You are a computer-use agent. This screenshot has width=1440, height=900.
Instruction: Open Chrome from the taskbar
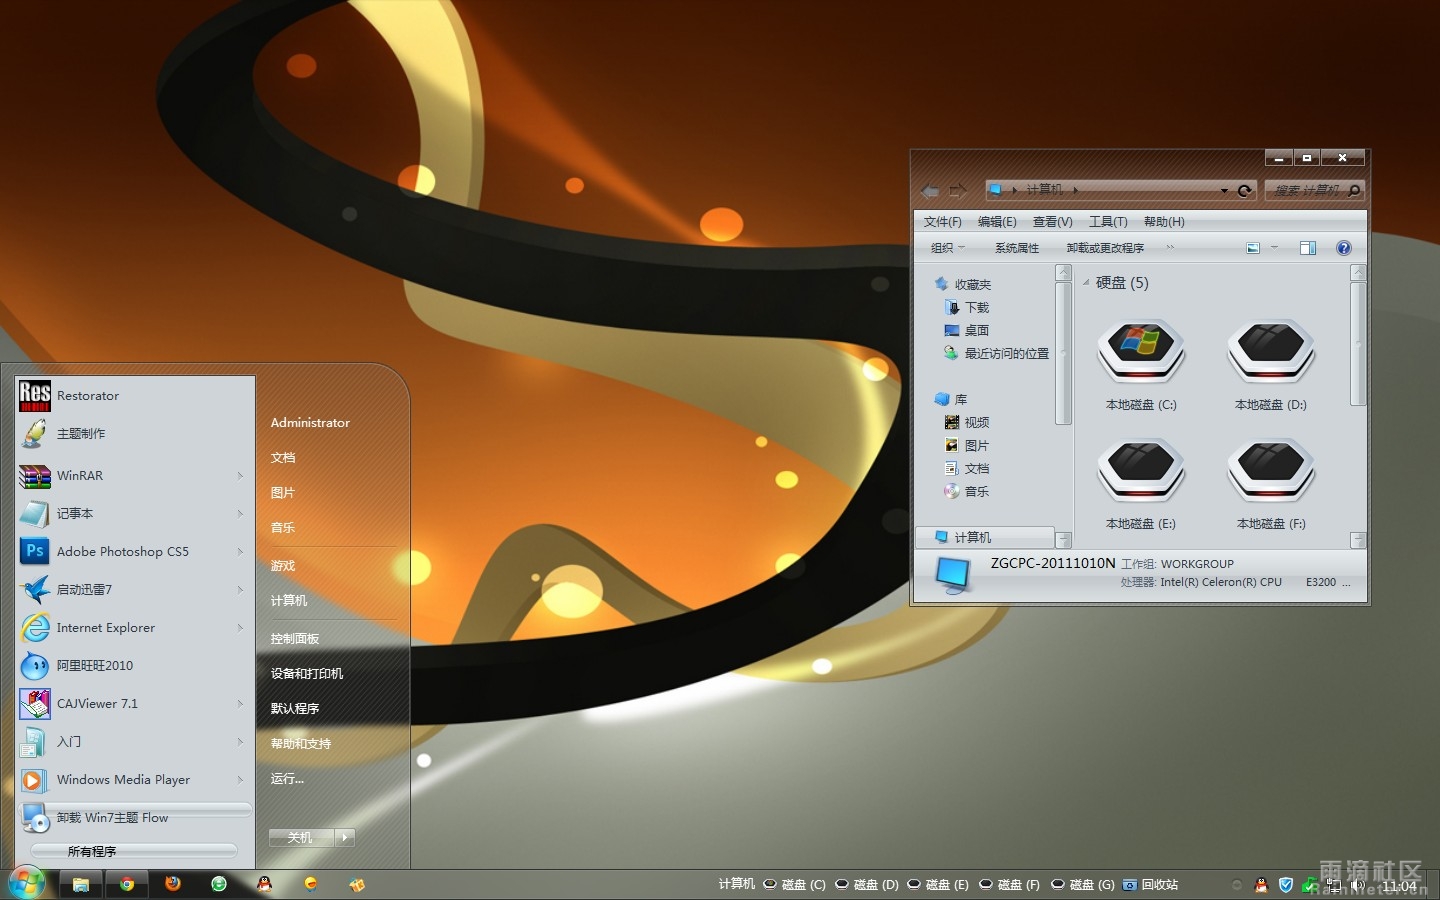127,884
